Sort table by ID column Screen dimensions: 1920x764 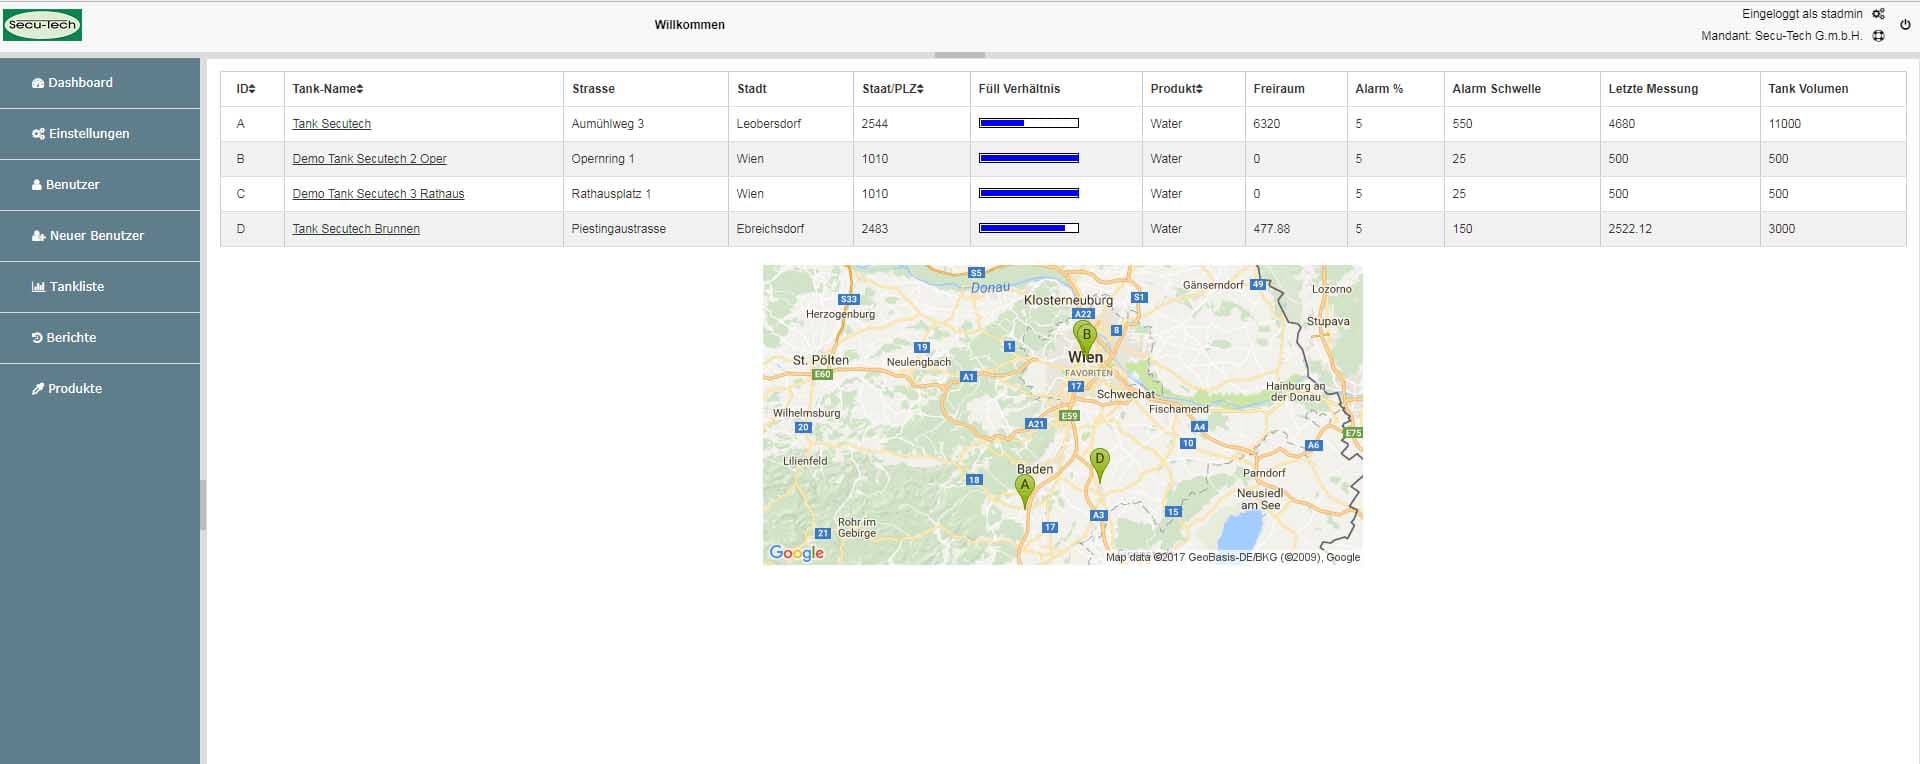click(246, 89)
